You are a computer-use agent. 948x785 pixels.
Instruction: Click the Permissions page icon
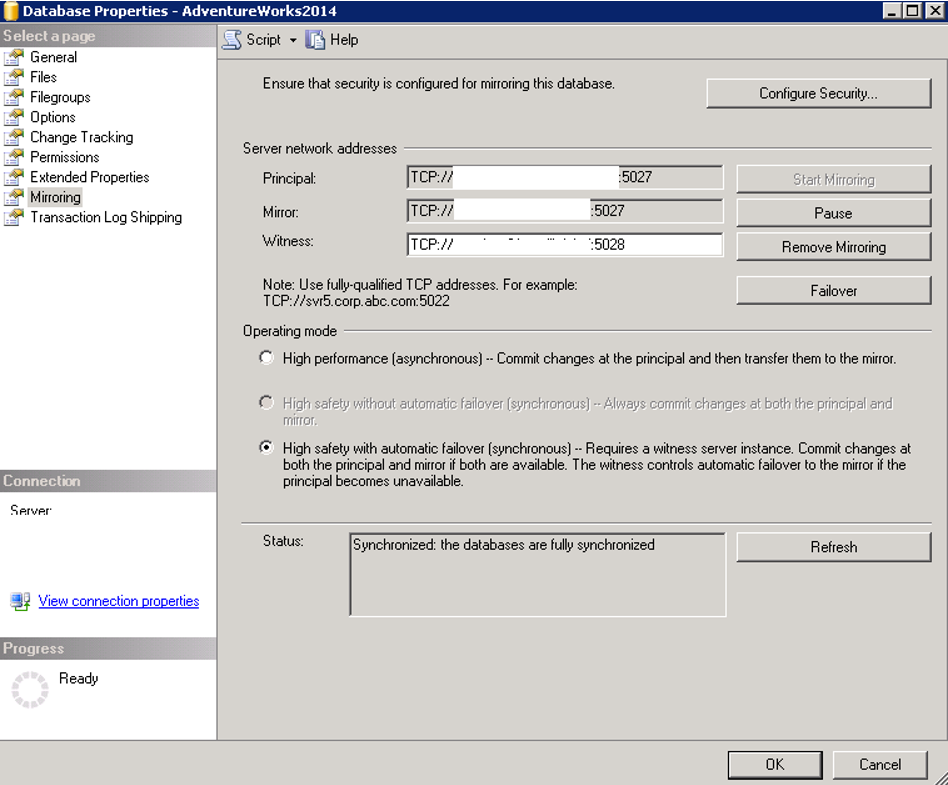pyautogui.click(x=13, y=157)
